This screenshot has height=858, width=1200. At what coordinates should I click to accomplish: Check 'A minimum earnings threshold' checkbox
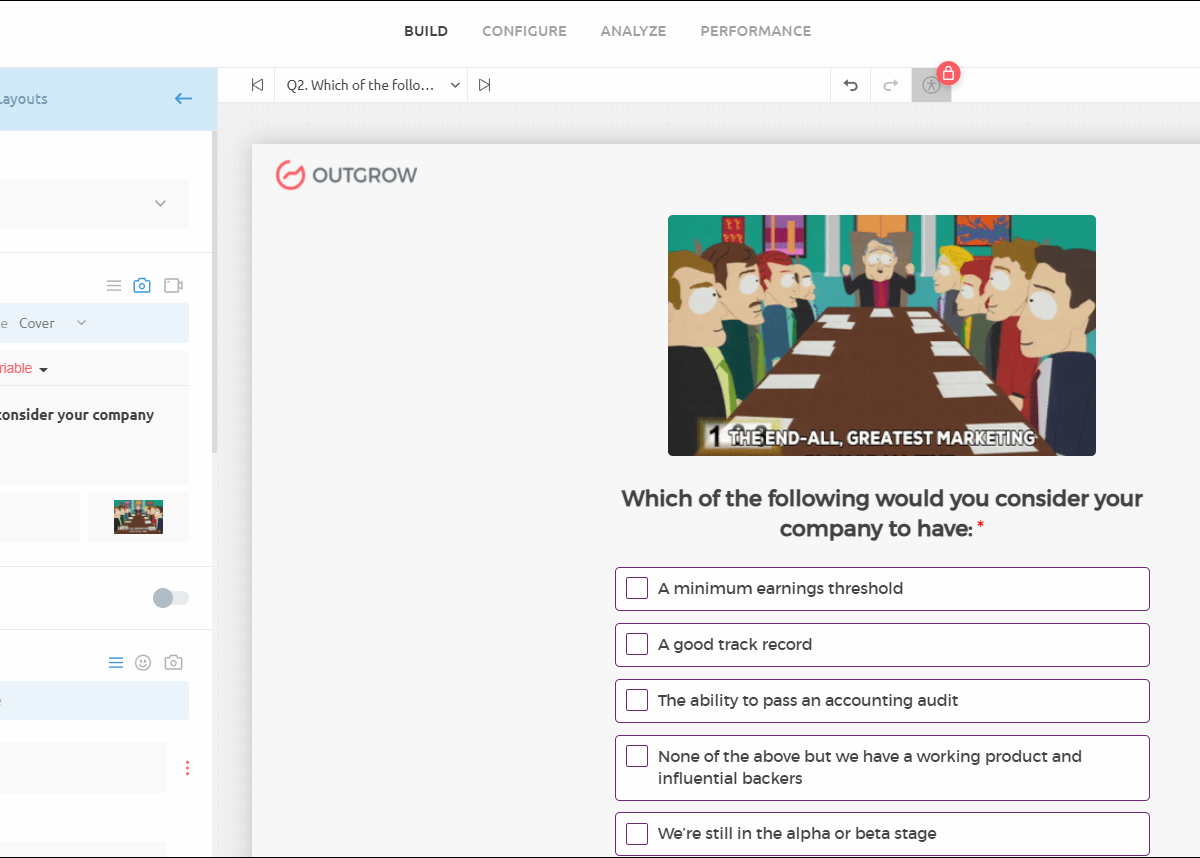click(x=637, y=588)
